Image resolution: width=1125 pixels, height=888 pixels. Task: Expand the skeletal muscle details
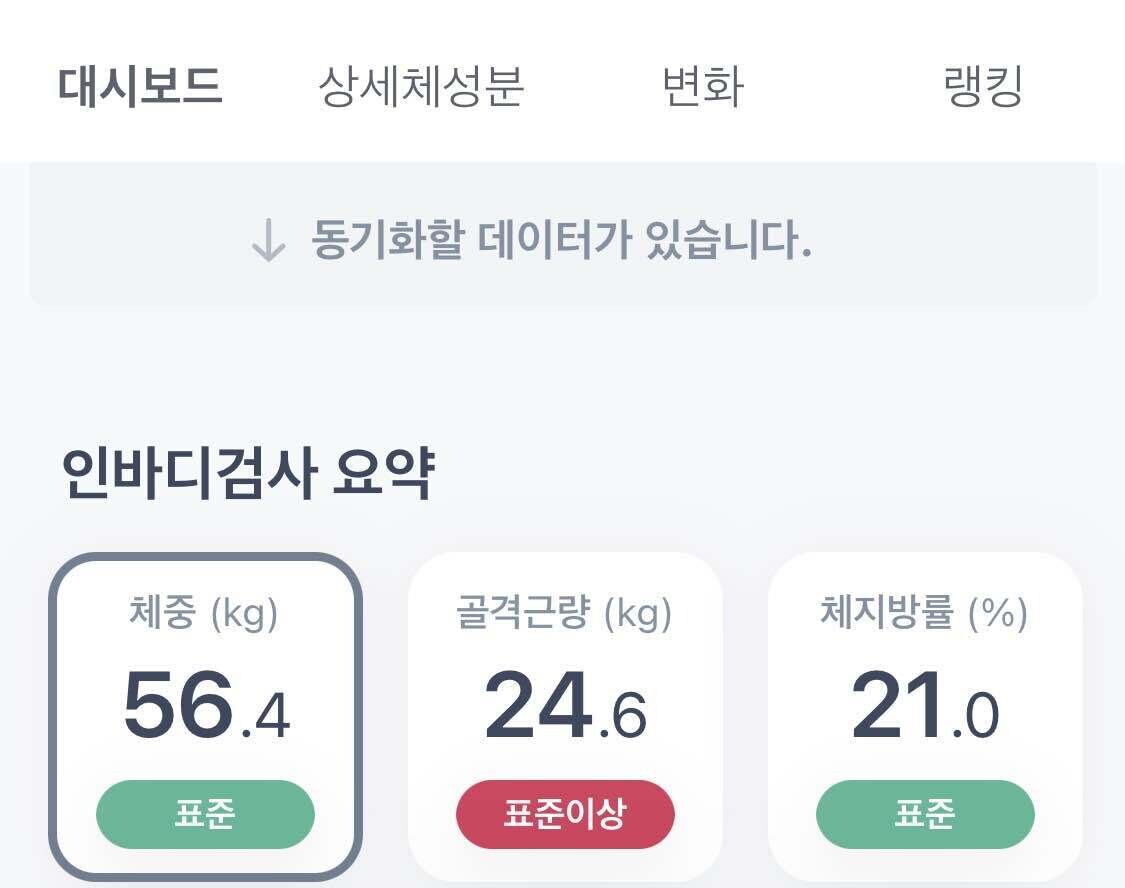click(x=567, y=710)
